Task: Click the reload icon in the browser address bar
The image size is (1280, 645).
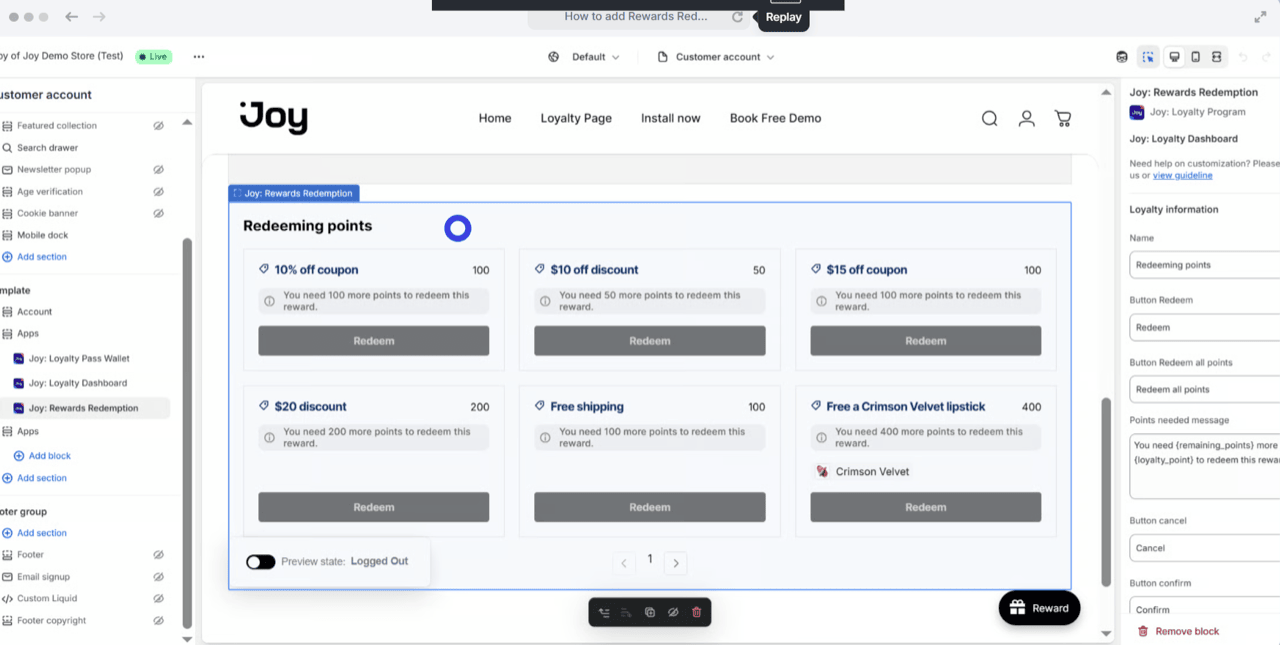Action: point(737,17)
